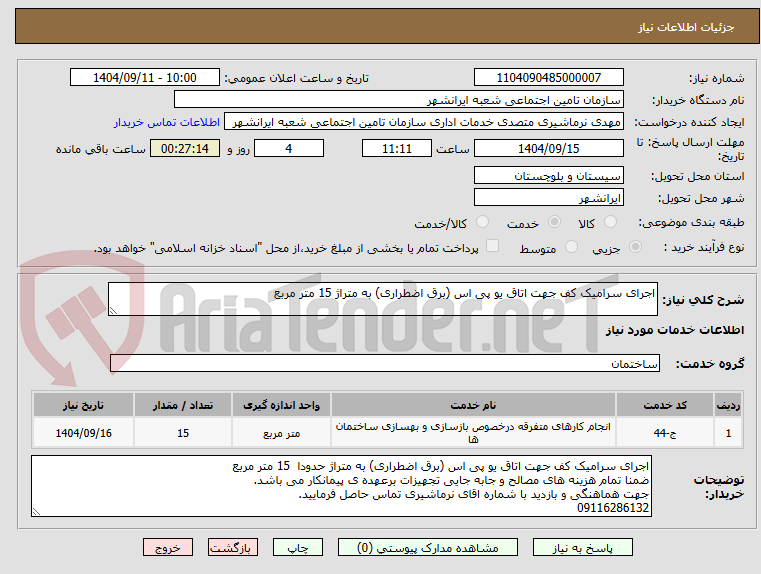Viewport: 761px width, 574px height.
Task: Click the پاسخ به نیاز button
Action: pyautogui.click(x=582, y=547)
